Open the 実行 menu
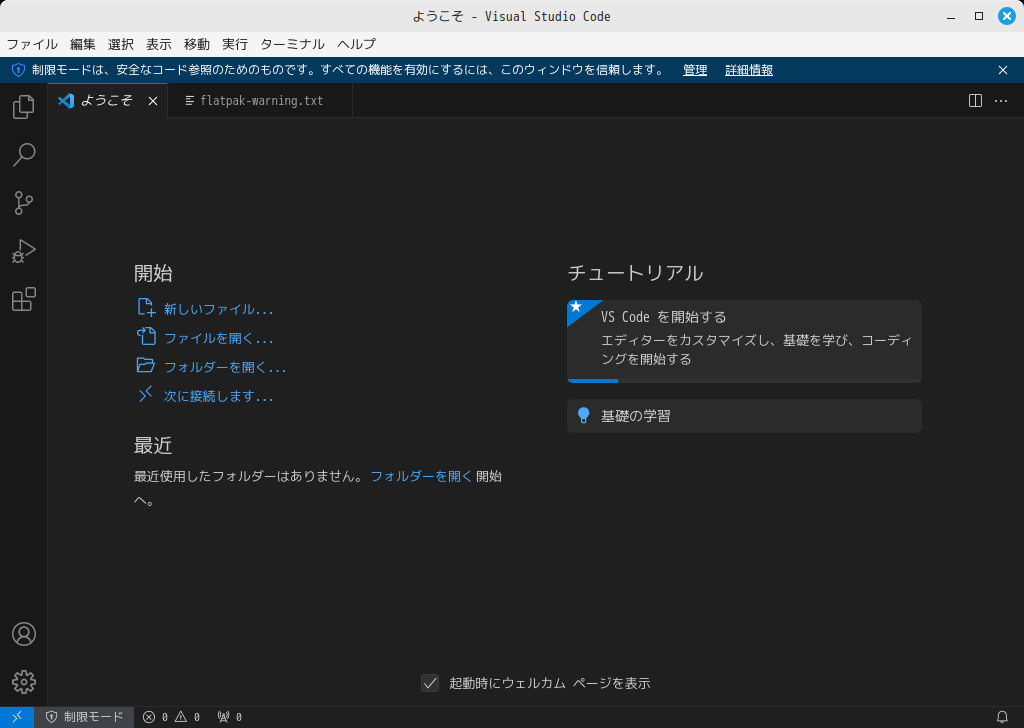Image resolution: width=1024 pixels, height=728 pixels. click(x=235, y=44)
